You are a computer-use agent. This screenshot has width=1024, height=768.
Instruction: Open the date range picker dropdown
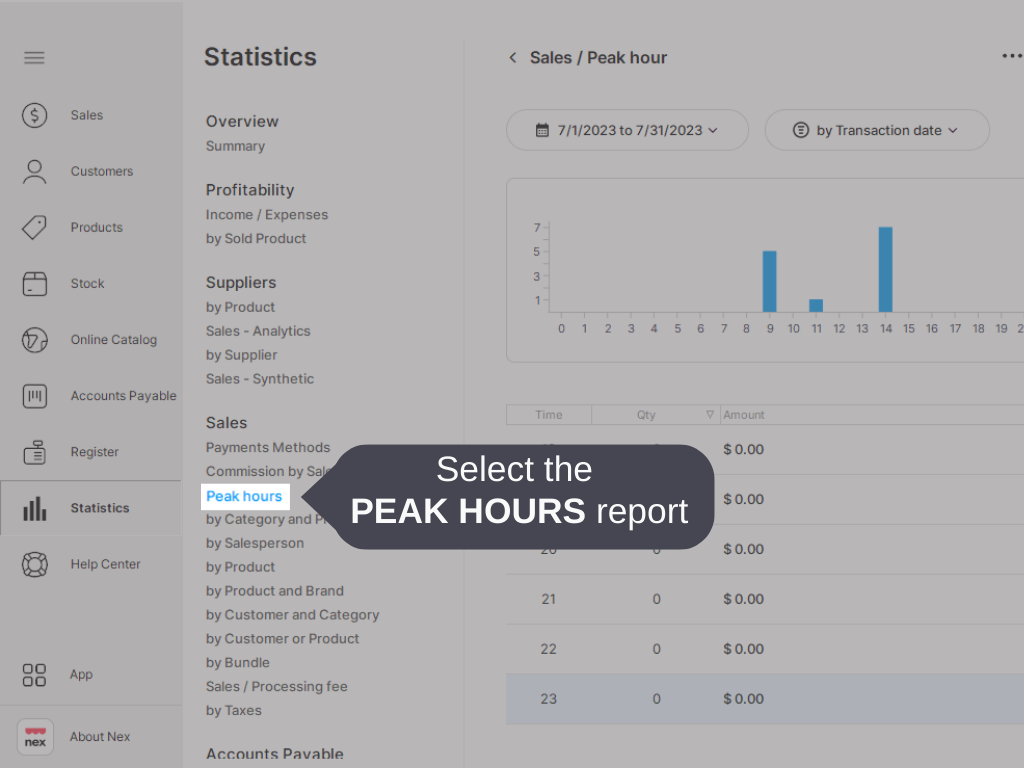(x=627, y=129)
